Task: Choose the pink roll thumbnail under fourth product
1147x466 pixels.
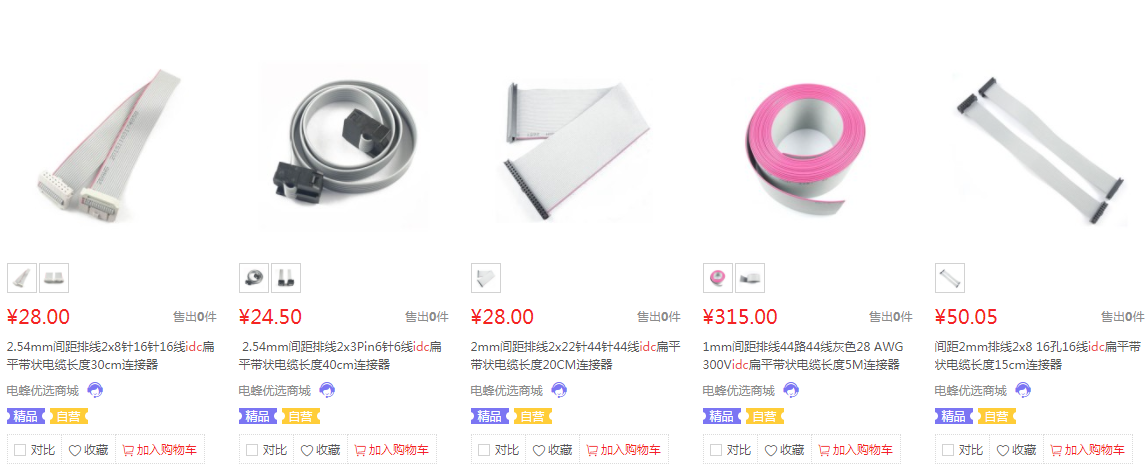Action: pyautogui.click(x=718, y=278)
